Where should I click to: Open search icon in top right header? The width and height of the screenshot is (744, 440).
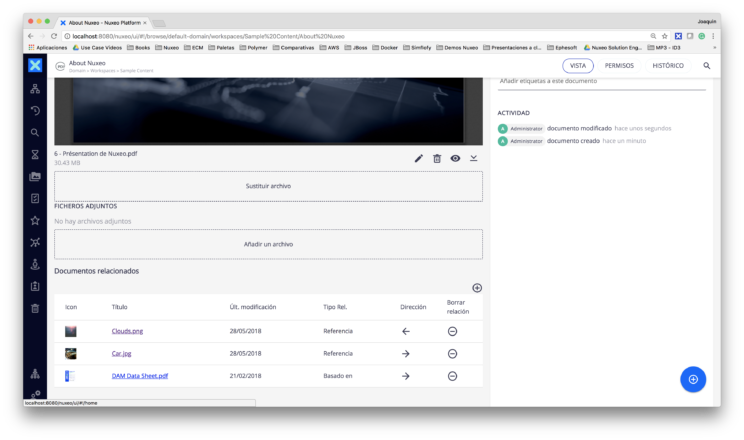(x=707, y=66)
